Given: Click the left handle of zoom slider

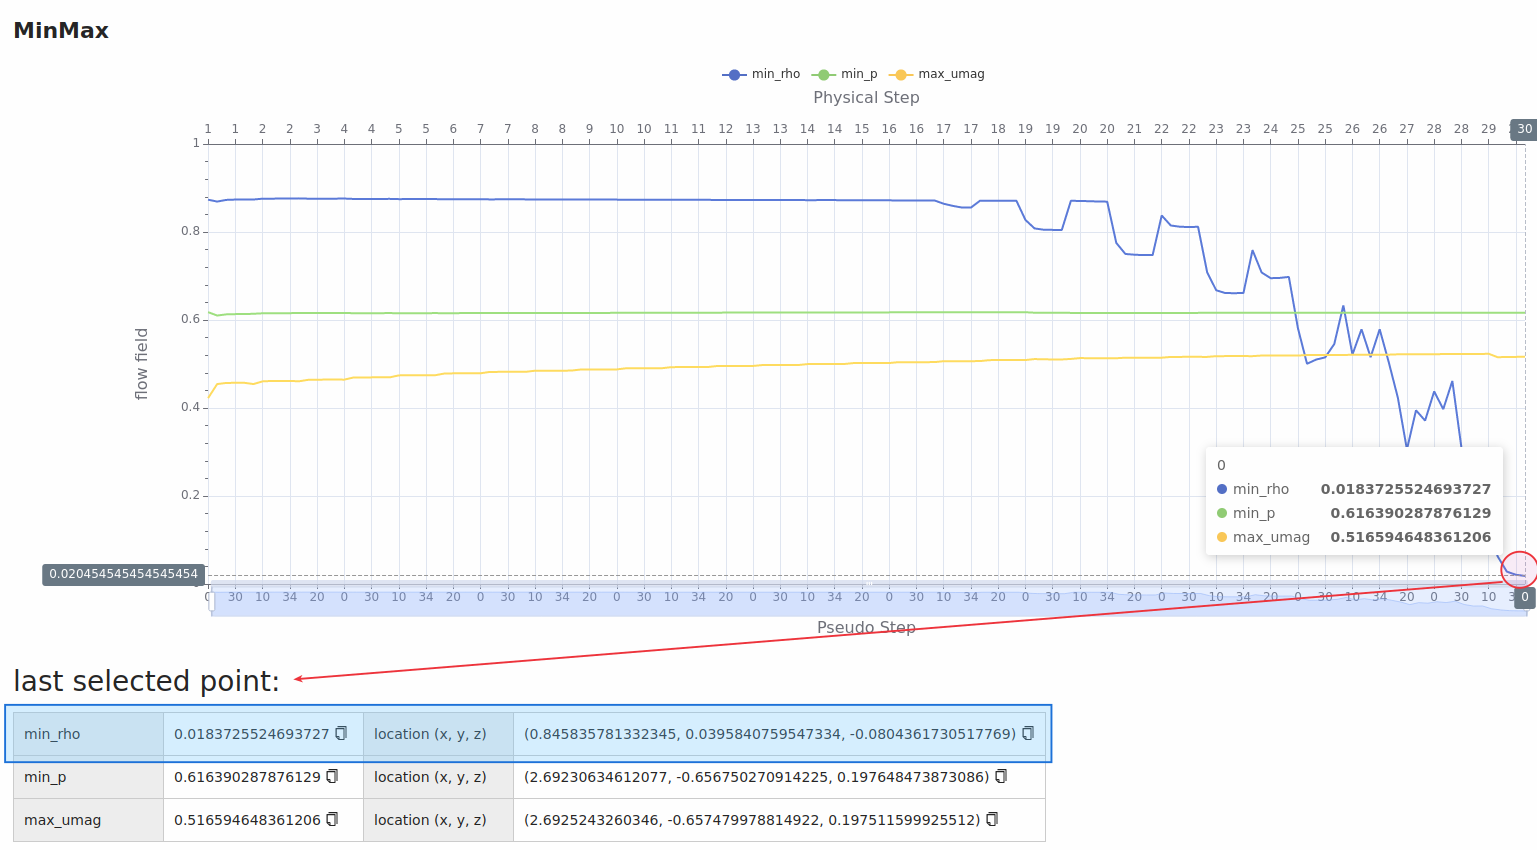Looking at the screenshot, I should [x=210, y=599].
